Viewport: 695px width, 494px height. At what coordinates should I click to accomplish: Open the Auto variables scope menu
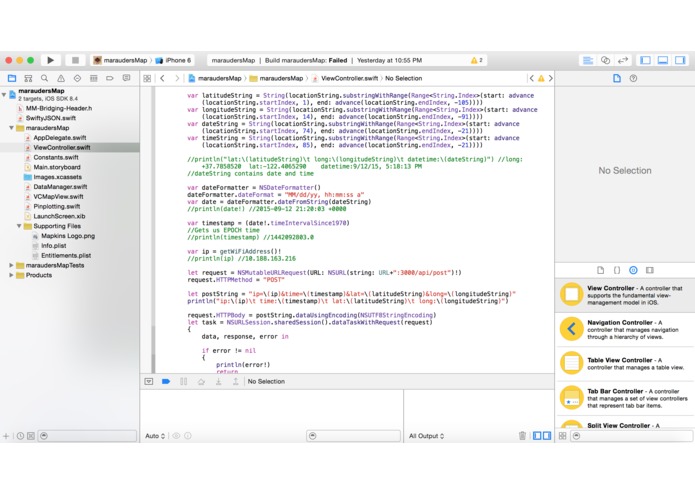[155, 436]
